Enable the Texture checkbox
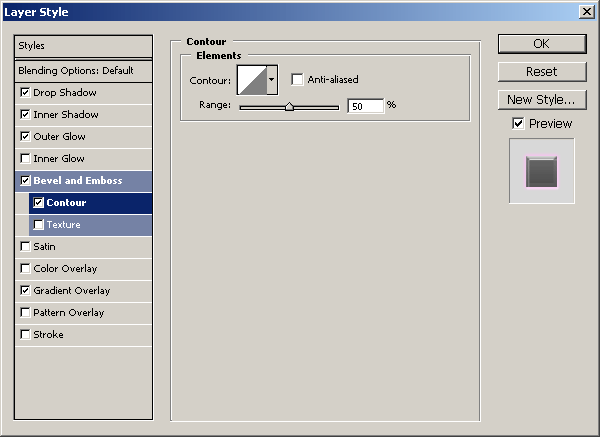The height and width of the screenshot is (437, 600). [x=39, y=225]
